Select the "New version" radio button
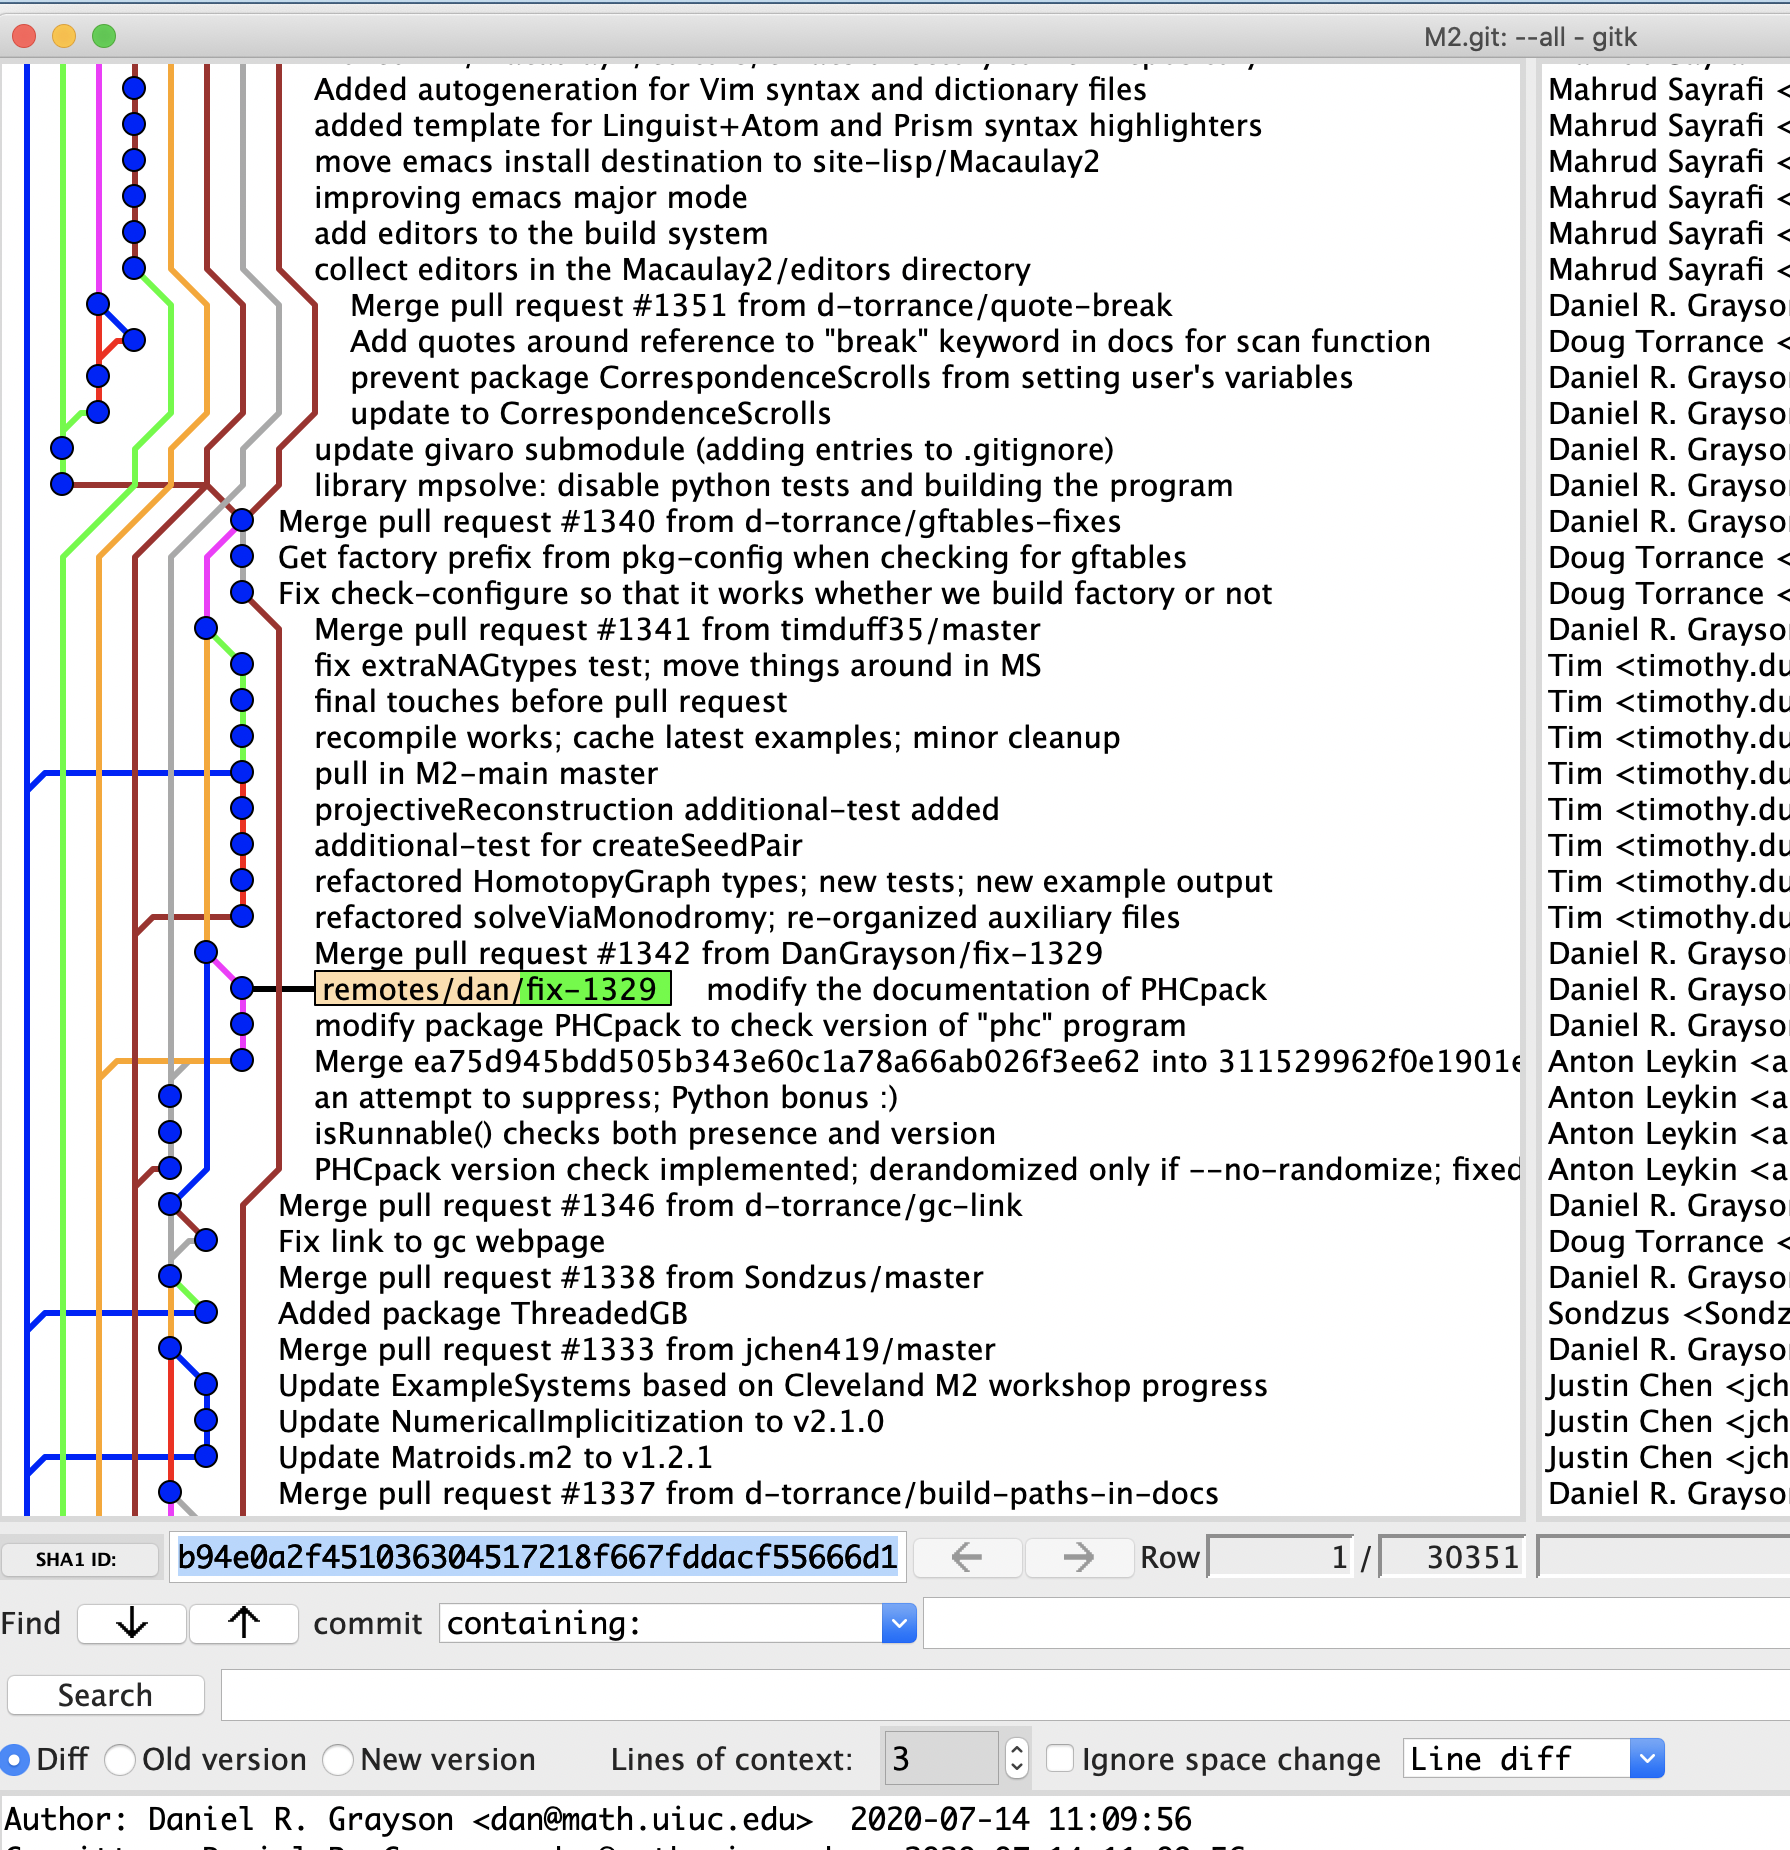 tap(338, 1759)
